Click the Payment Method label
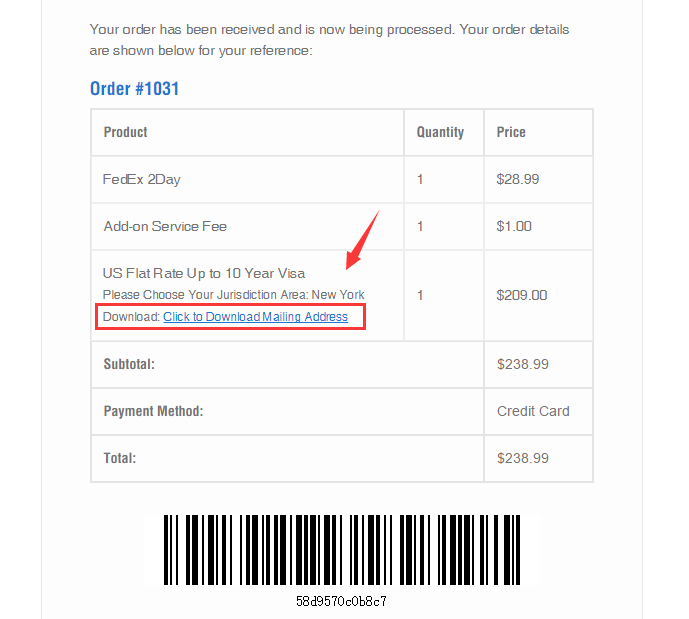 pyautogui.click(x=153, y=411)
